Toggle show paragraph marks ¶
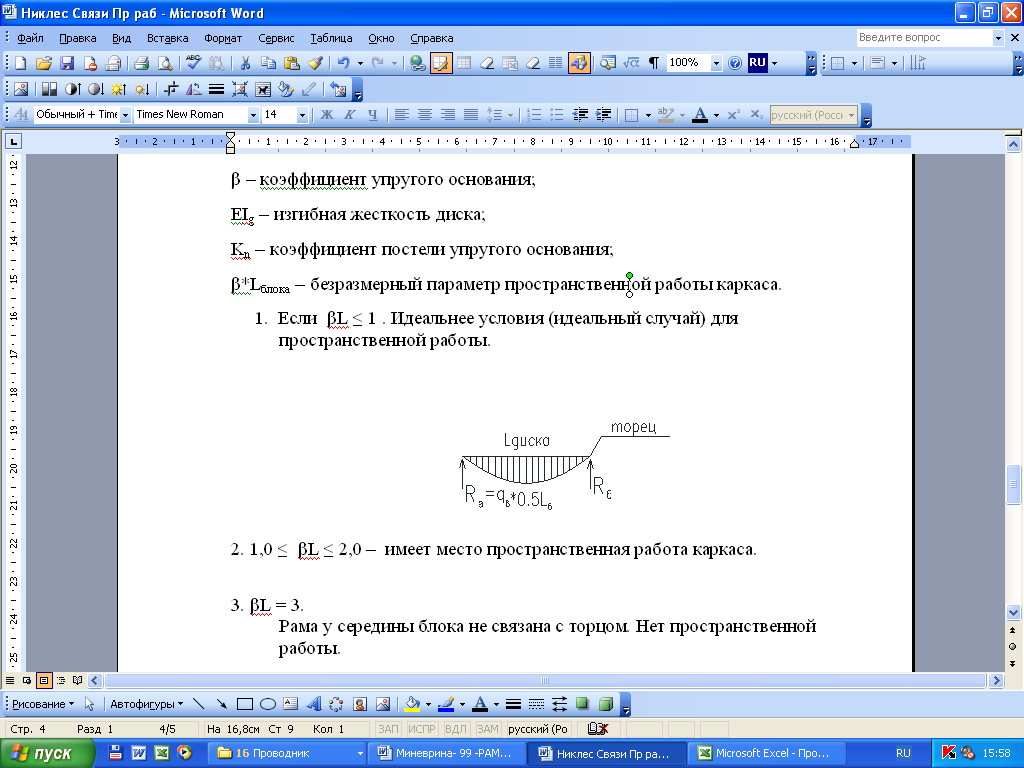This screenshot has height=768, width=1024. tap(654, 63)
